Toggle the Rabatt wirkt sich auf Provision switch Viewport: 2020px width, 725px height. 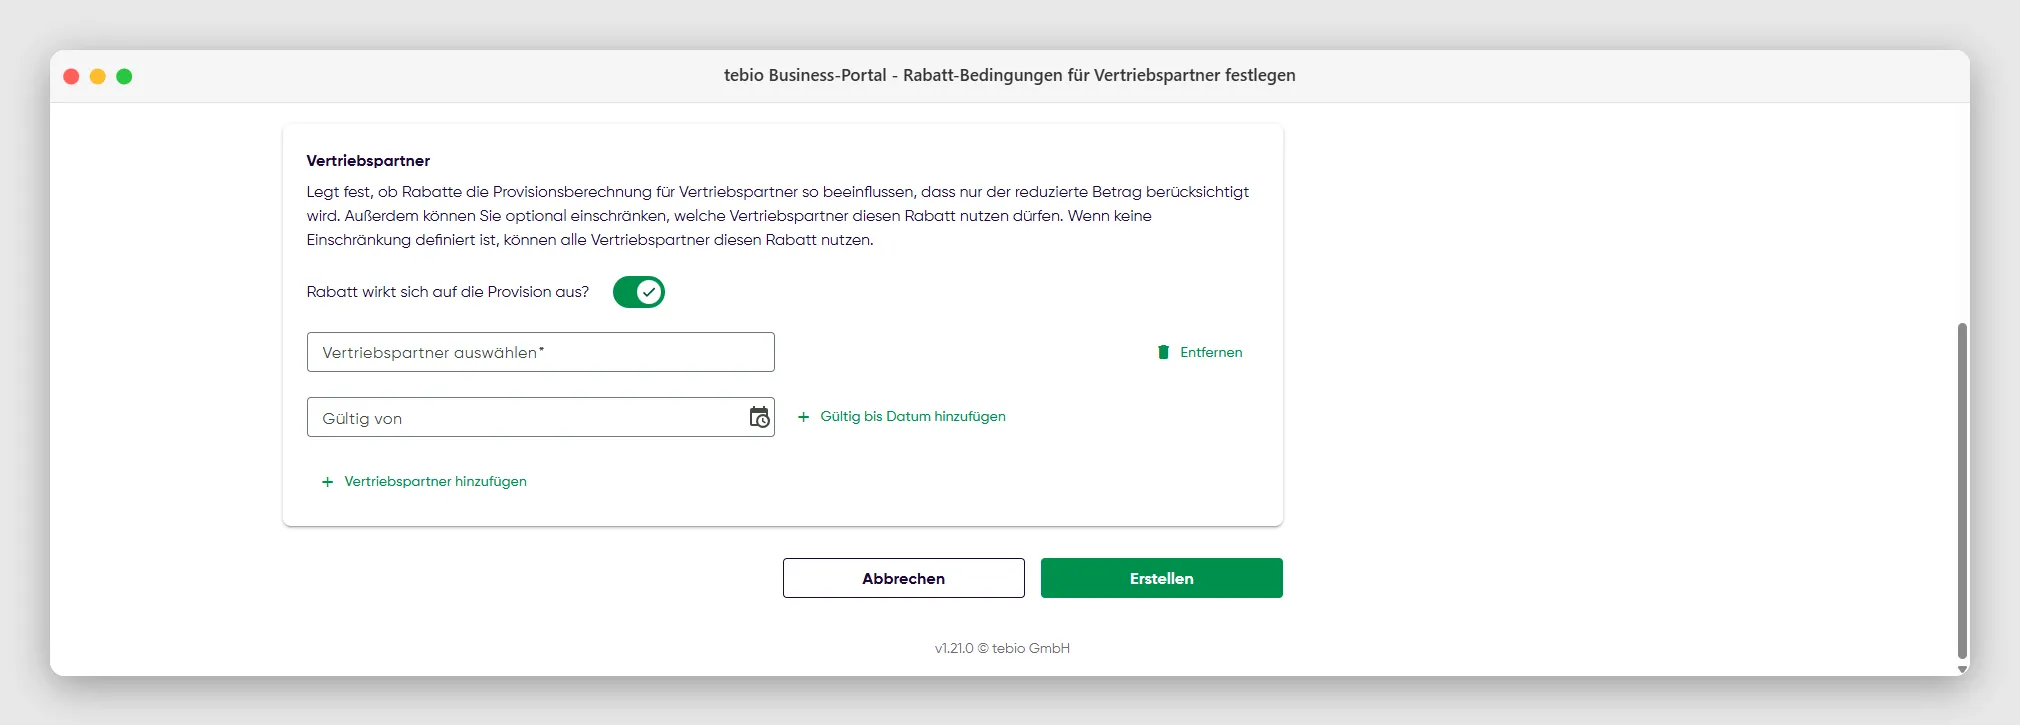coord(638,292)
